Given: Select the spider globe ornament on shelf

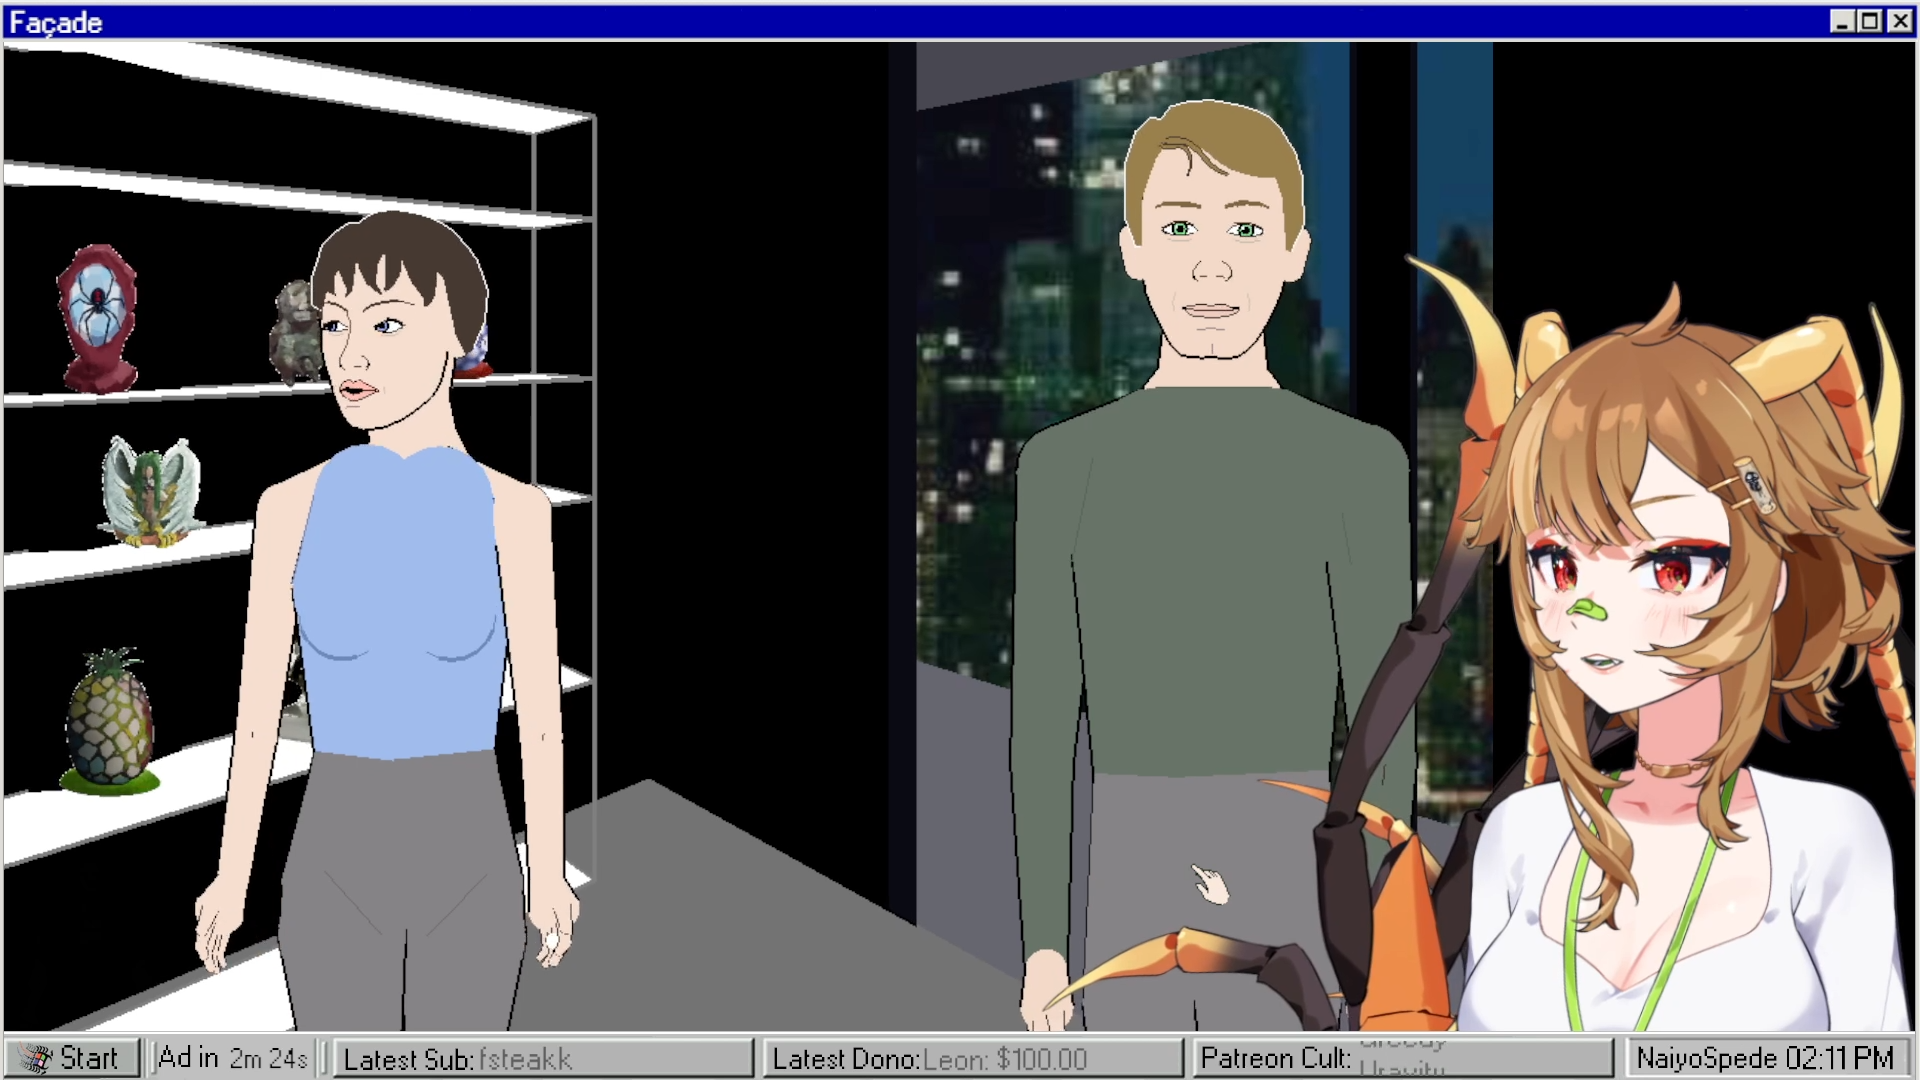Looking at the screenshot, I should (x=97, y=318).
